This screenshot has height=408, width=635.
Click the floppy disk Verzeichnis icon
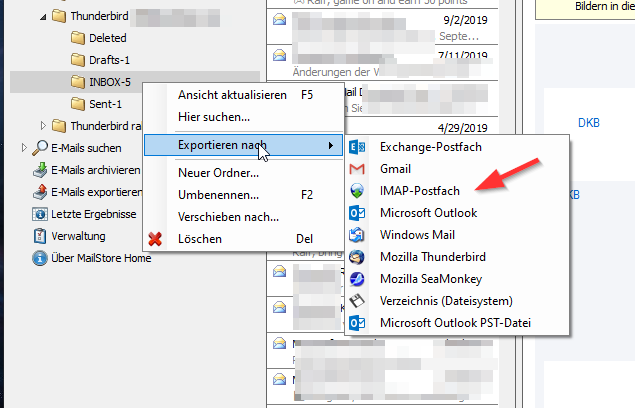[357, 301]
